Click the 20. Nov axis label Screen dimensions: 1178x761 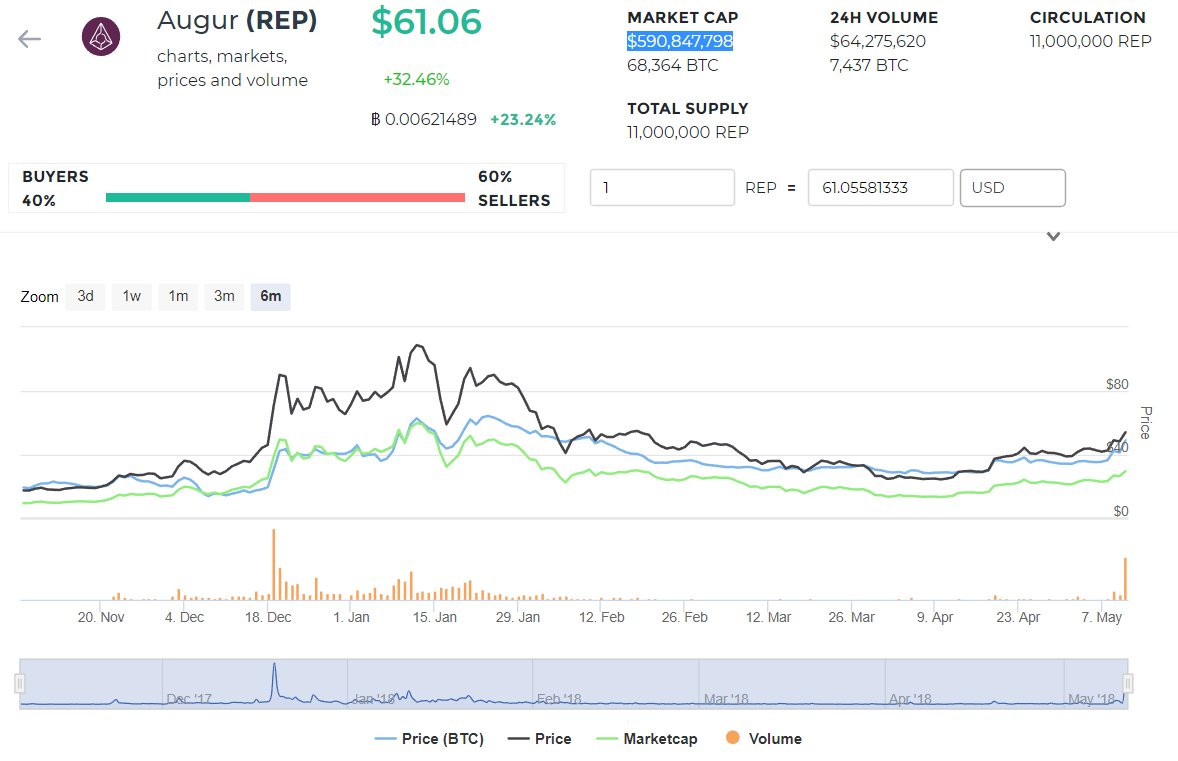click(x=101, y=618)
